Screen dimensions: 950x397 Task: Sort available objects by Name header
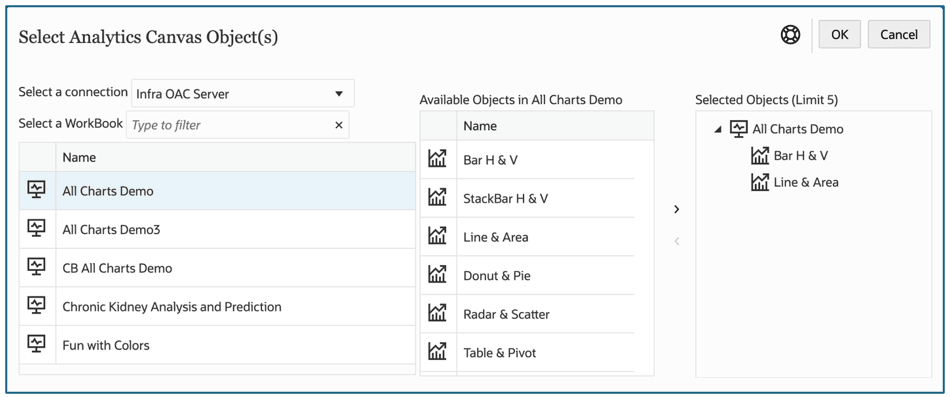click(555, 126)
